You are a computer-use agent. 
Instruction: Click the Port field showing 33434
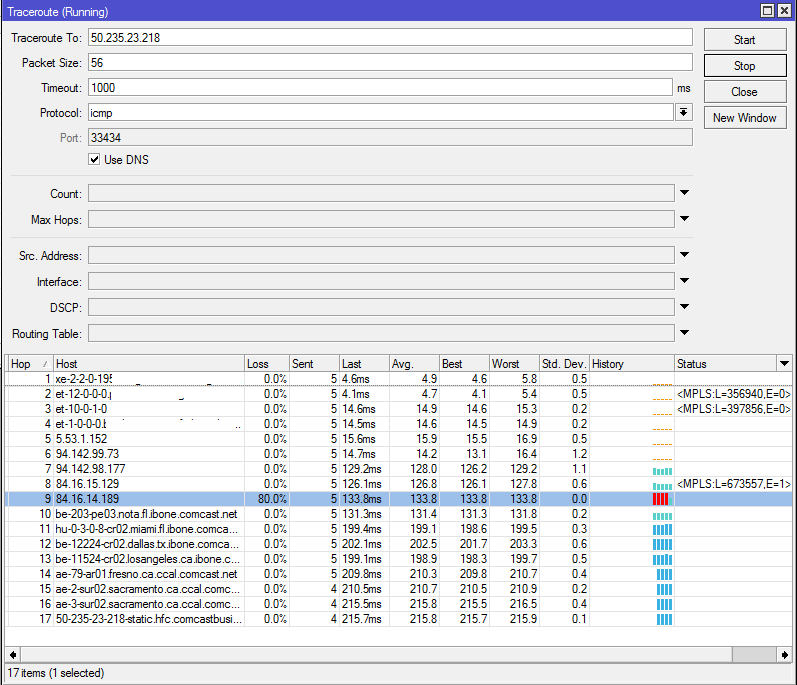click(x=390, y=138)
